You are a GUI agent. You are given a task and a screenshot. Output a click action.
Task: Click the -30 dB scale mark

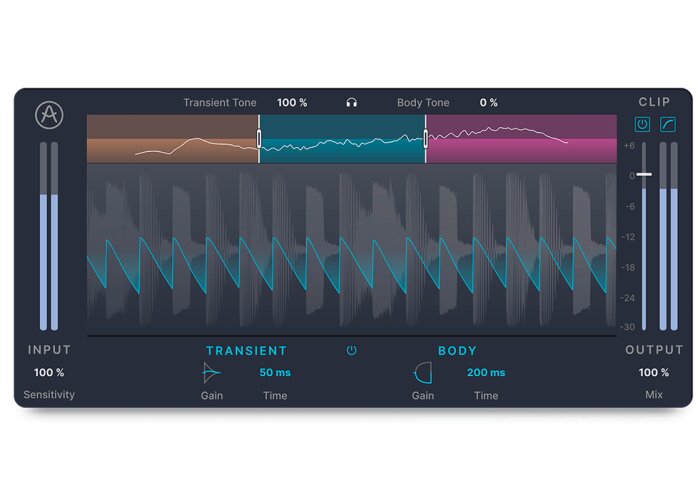[x=628, y=327]
